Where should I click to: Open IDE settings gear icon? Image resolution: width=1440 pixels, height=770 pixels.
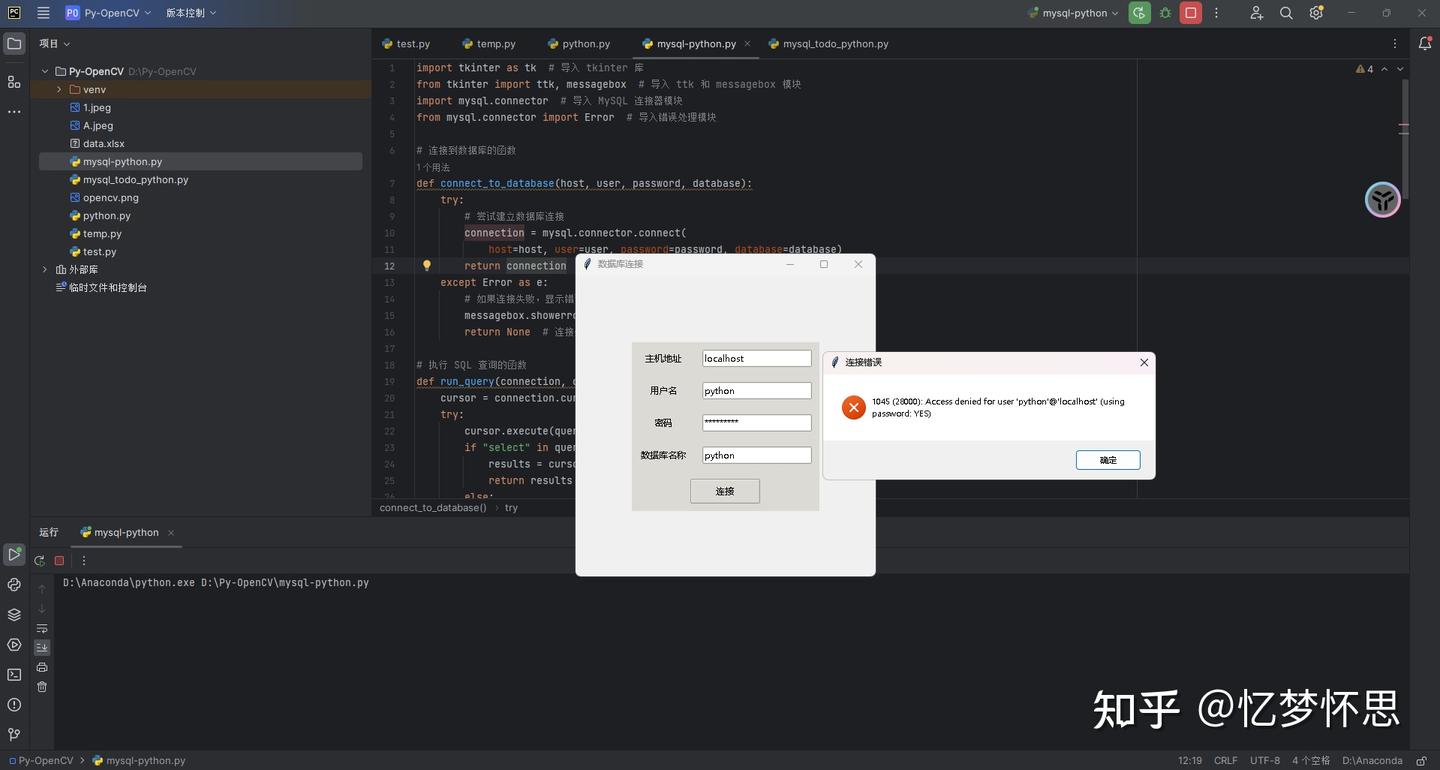pos(1316,13)
